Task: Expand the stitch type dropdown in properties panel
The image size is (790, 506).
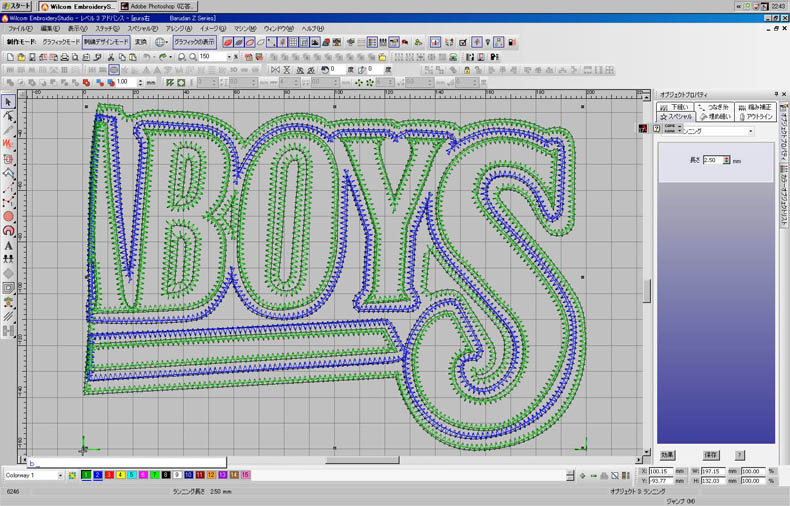Action: [750, 131]
